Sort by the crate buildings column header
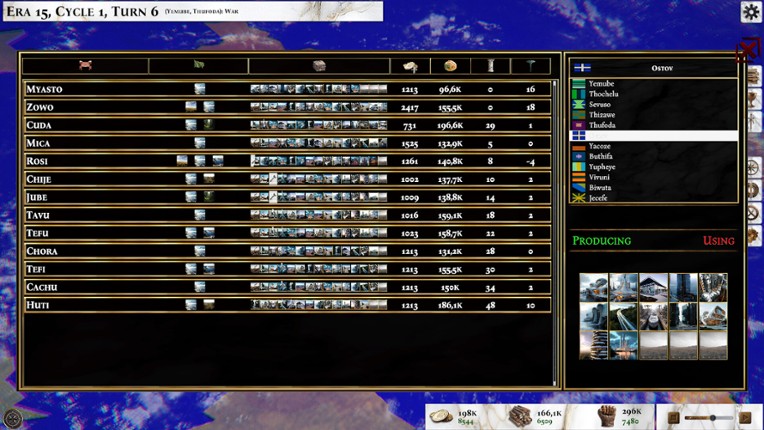Image resolution: width=764 pixels, height=430 pixels. pos(319,66)
